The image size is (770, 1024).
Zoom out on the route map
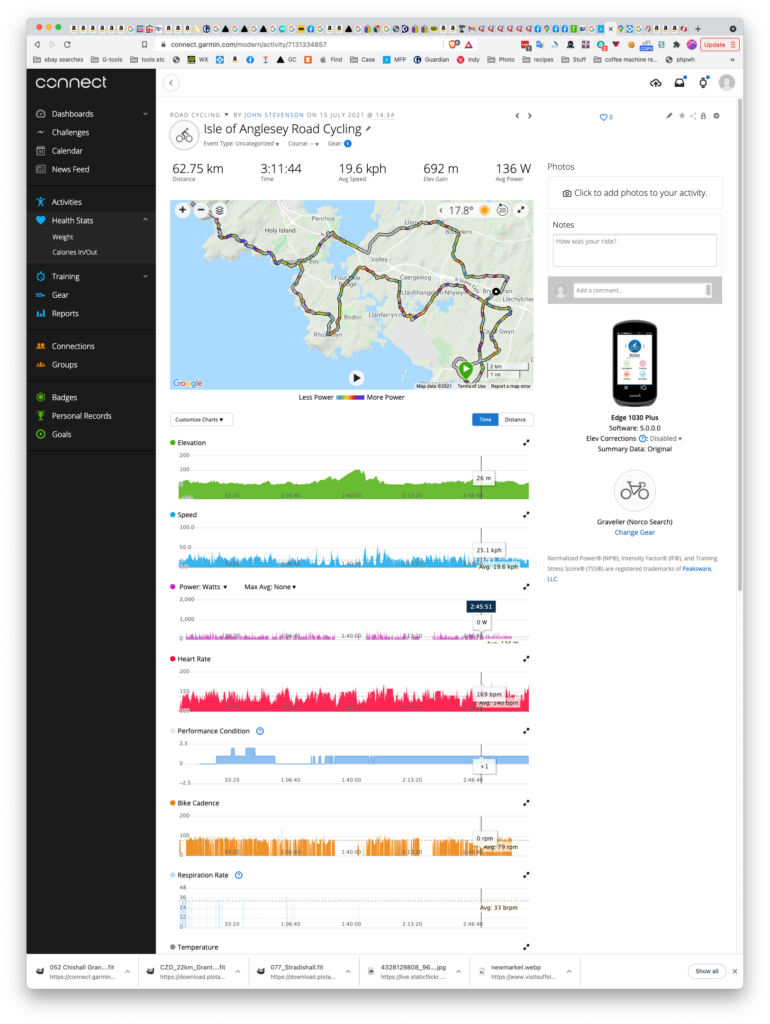point(201,210)
